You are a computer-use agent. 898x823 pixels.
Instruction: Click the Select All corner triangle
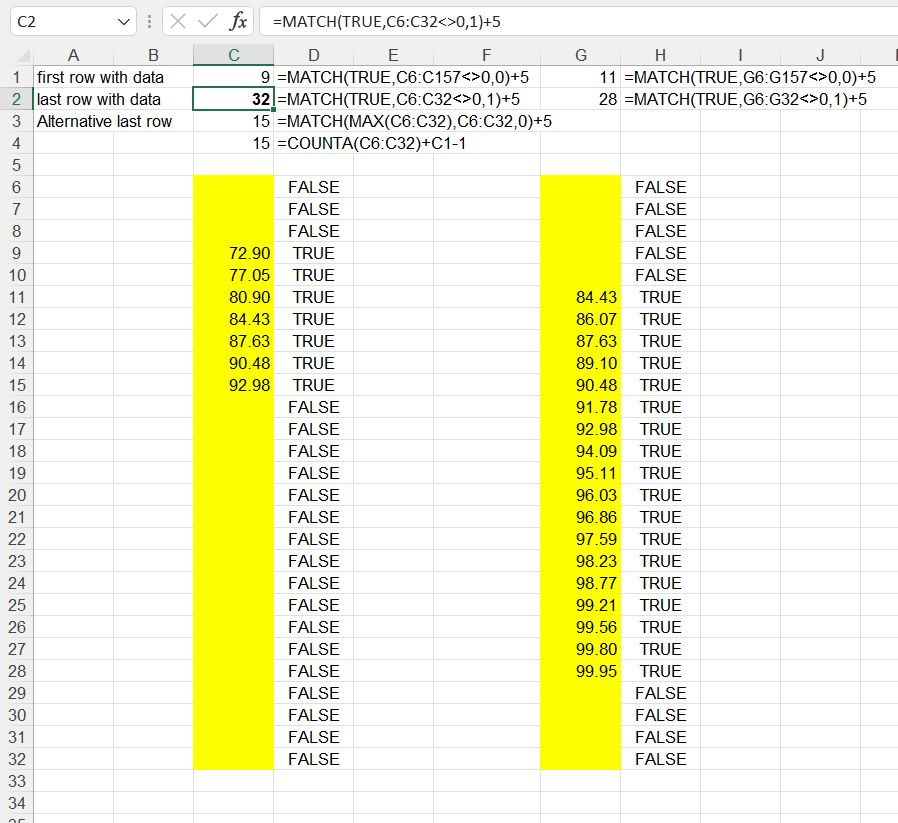(17, 55)
